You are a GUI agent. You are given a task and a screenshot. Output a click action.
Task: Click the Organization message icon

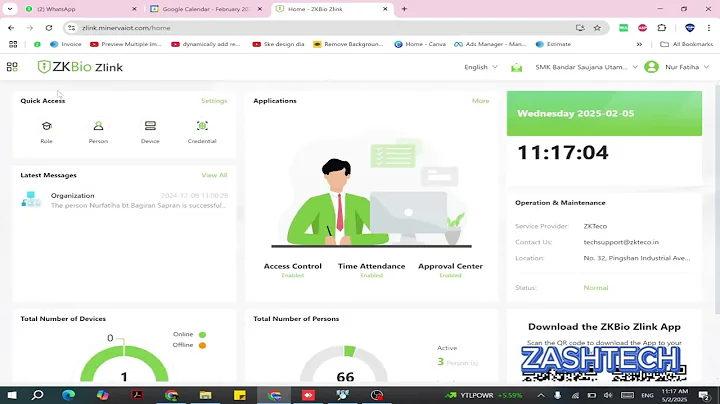coord(31,200)
